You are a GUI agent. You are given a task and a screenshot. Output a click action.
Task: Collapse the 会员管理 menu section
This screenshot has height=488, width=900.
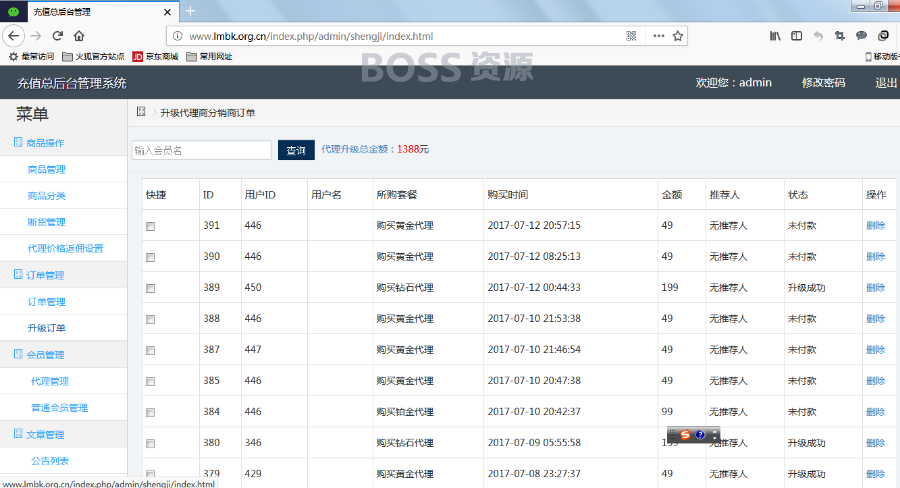45,354
